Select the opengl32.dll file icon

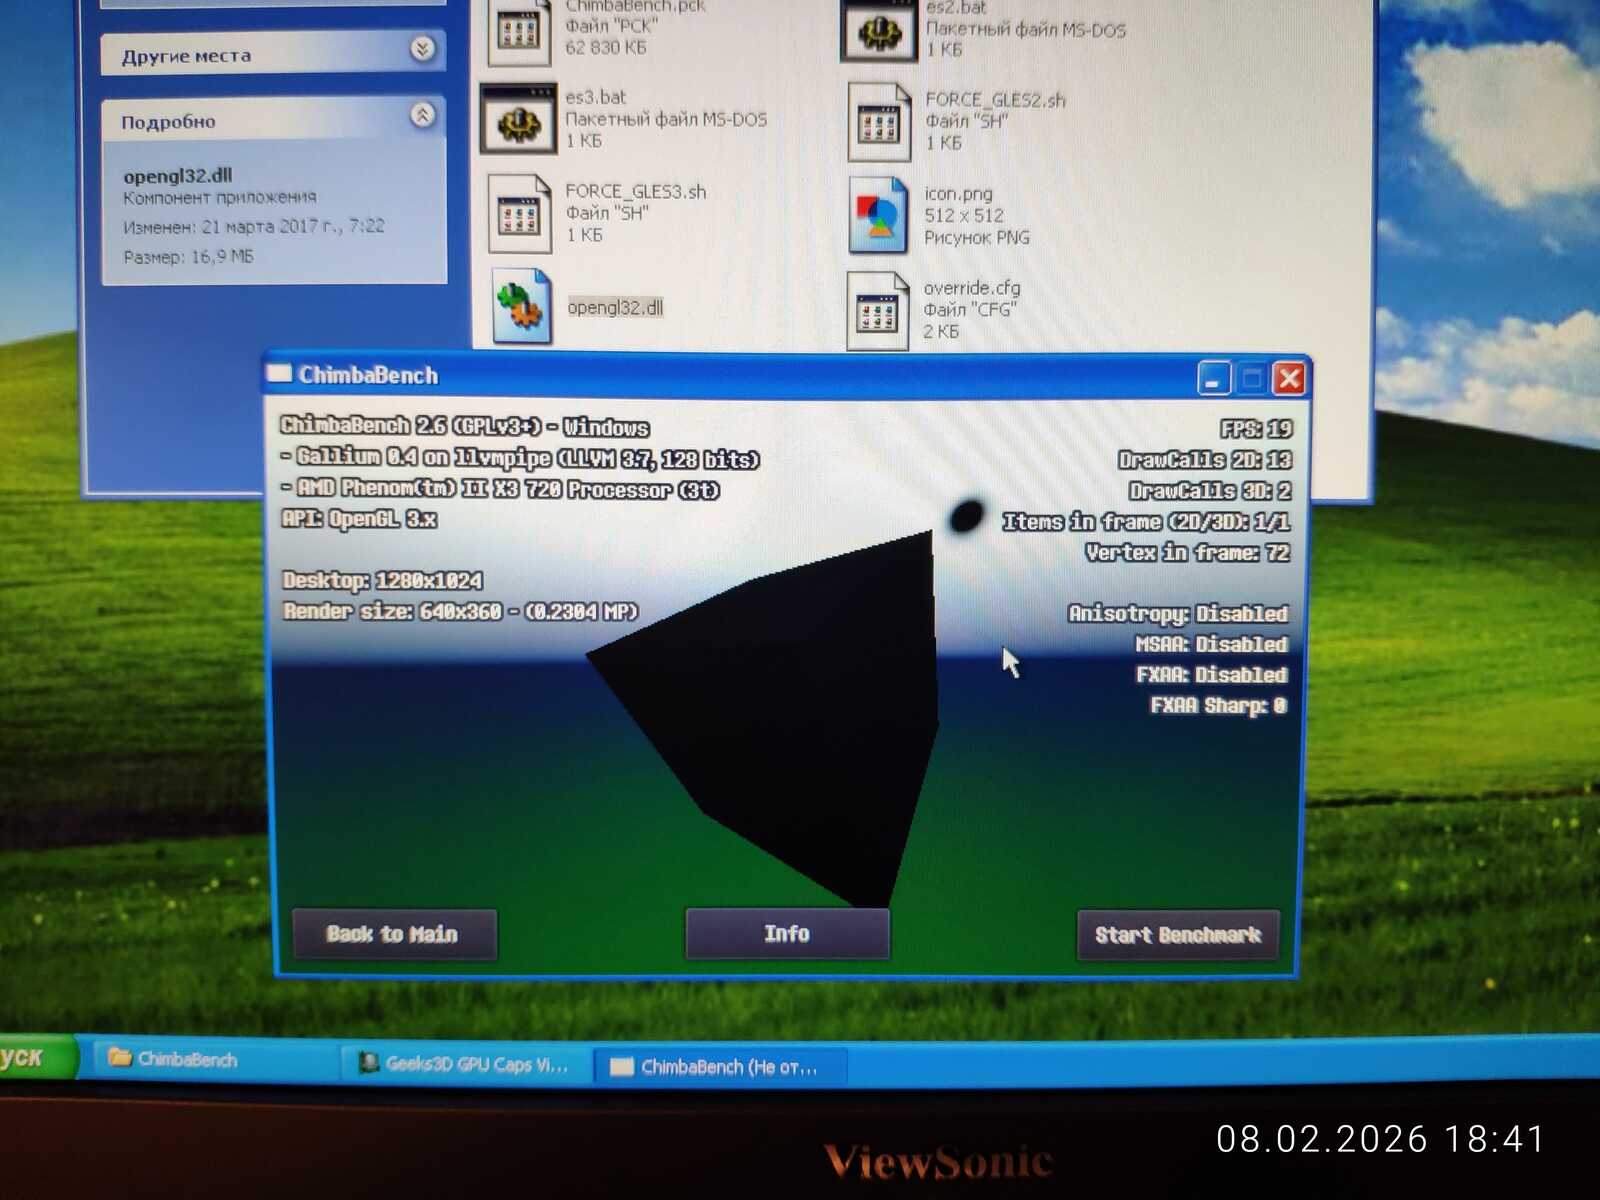pos(521,306)
